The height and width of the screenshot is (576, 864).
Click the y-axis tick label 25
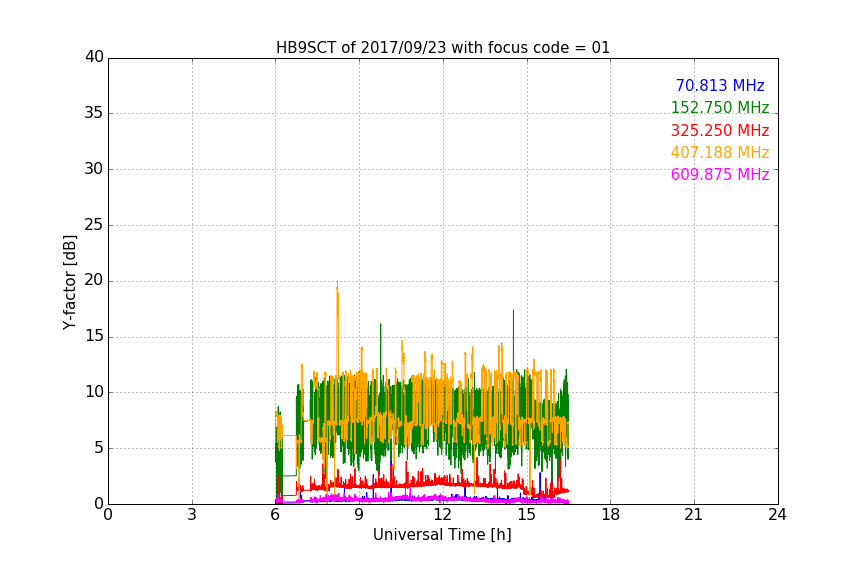click(94, 224)
